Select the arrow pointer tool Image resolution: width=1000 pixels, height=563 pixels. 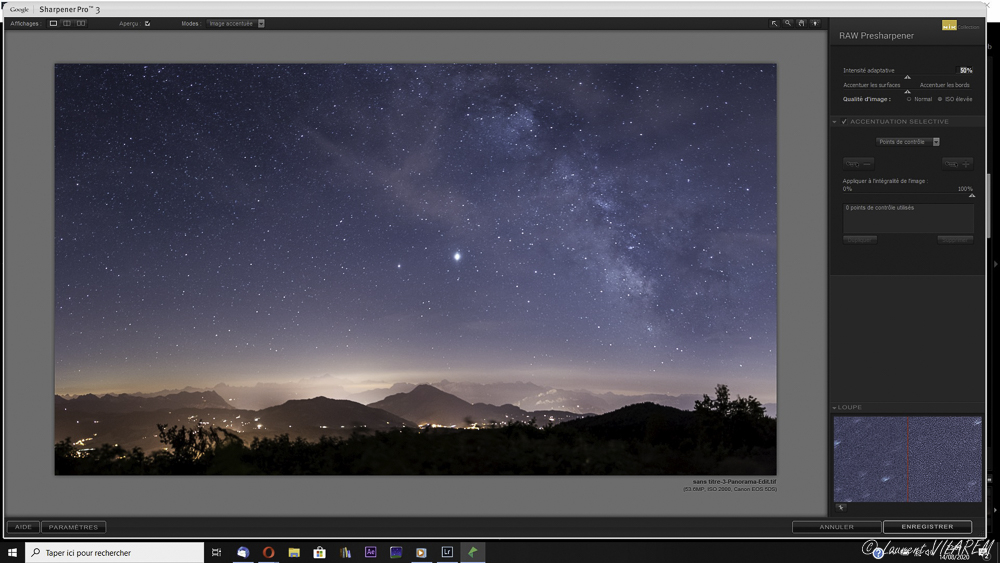coord(774,23)
